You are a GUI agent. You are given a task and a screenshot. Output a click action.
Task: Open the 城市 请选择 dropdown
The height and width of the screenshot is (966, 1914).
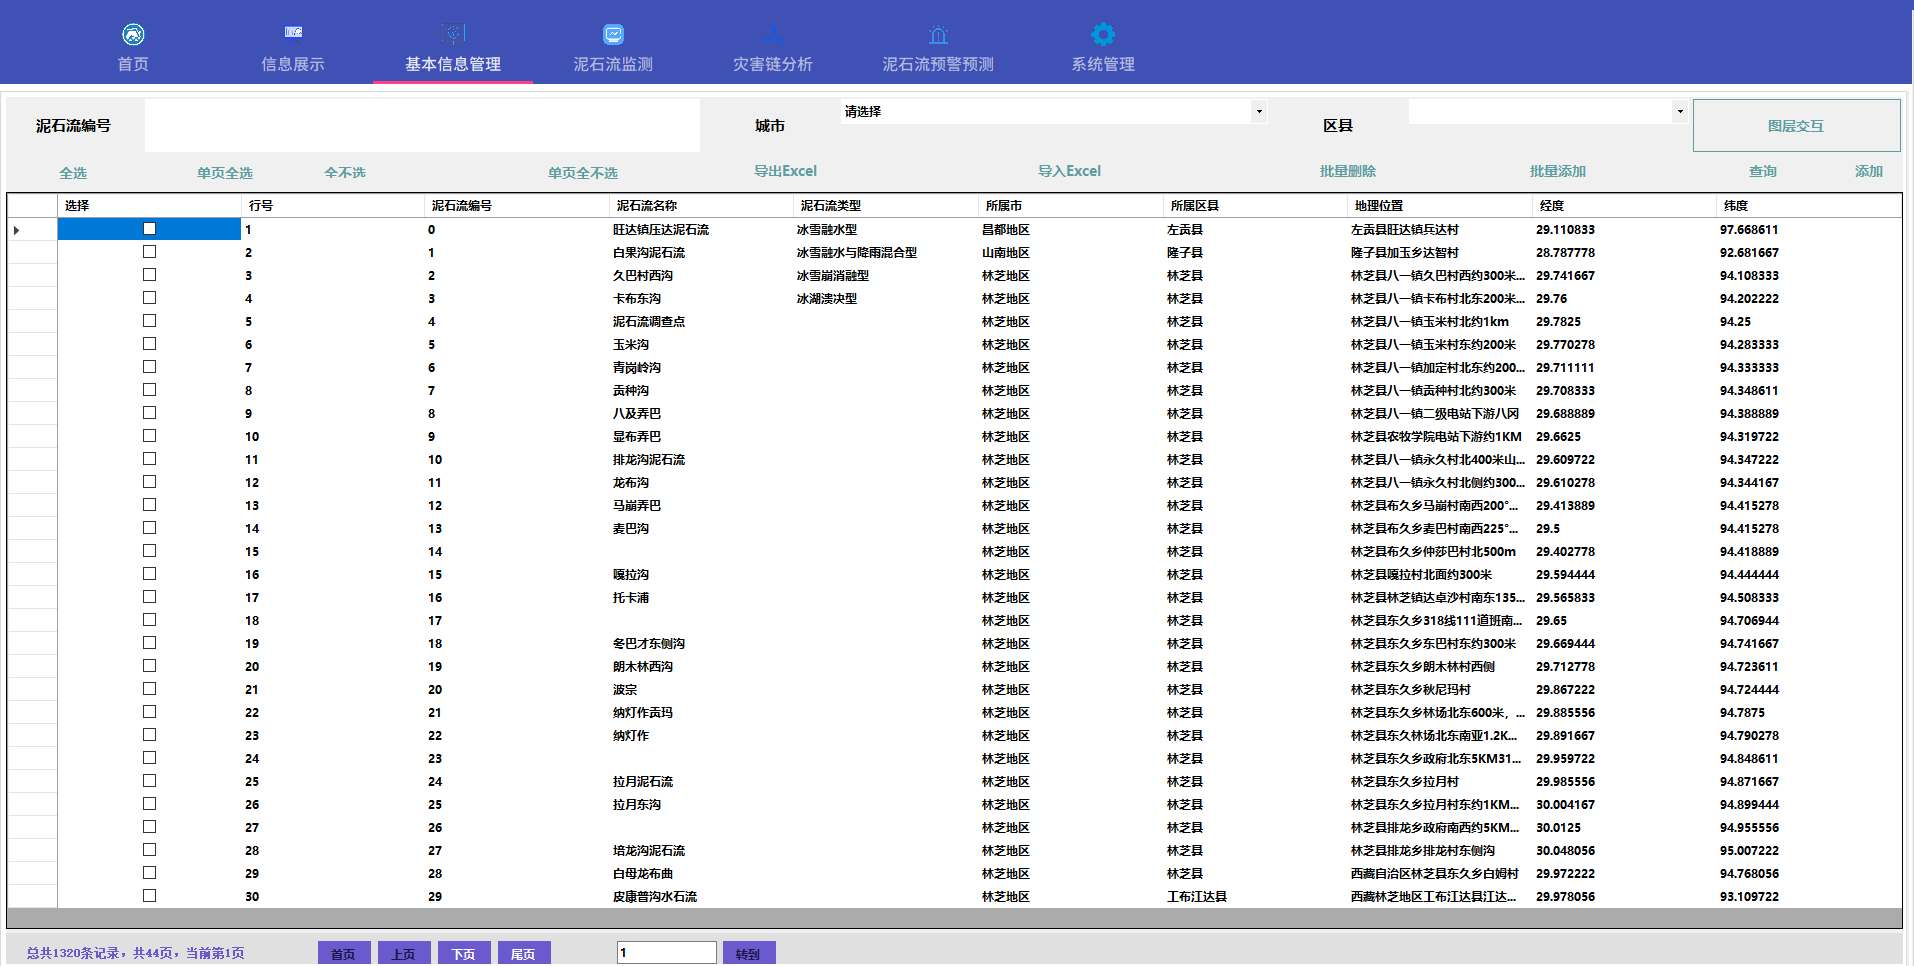pos(1054,111)
